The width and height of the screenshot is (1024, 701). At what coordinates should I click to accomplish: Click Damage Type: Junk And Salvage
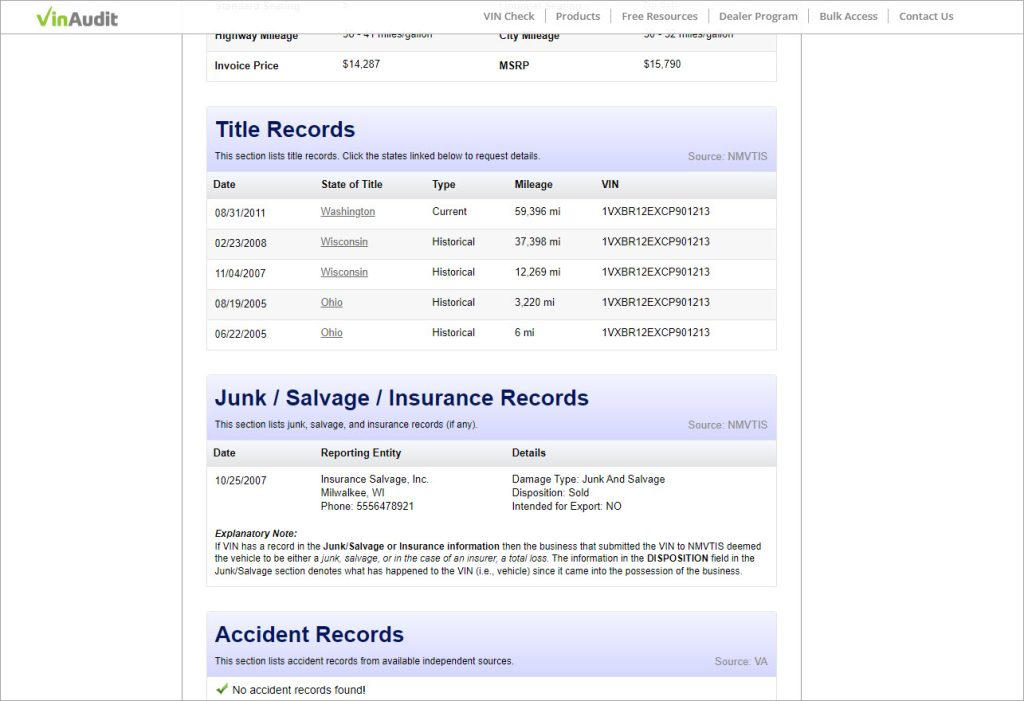tap(588, 480)
